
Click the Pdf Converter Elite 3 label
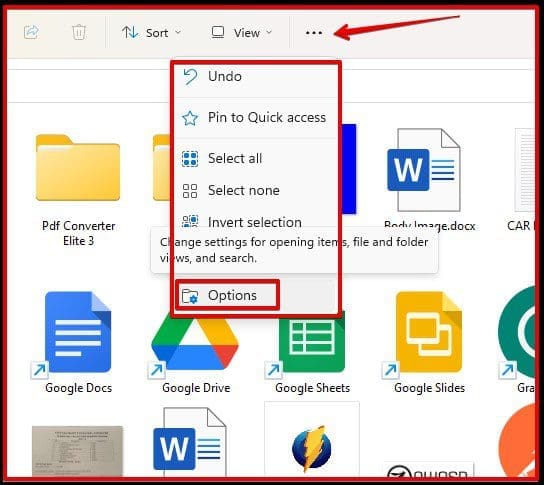[x=78, y=233]
